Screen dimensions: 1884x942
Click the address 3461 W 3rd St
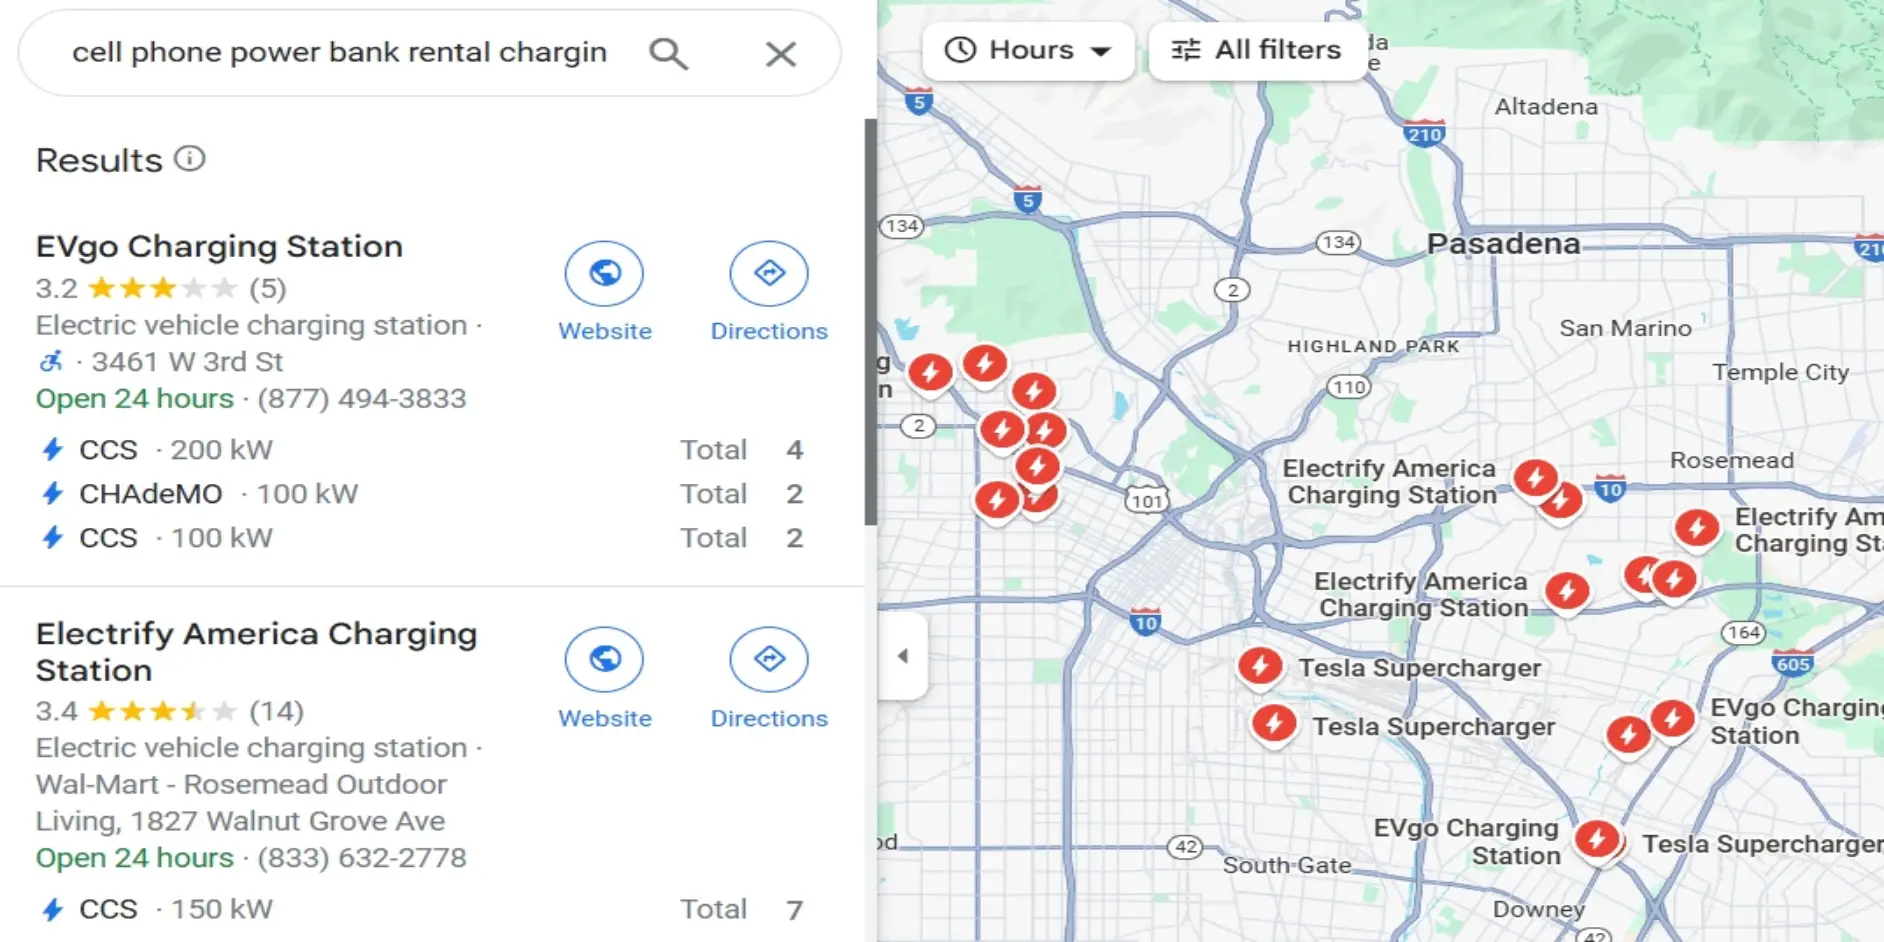click(188, 361)
